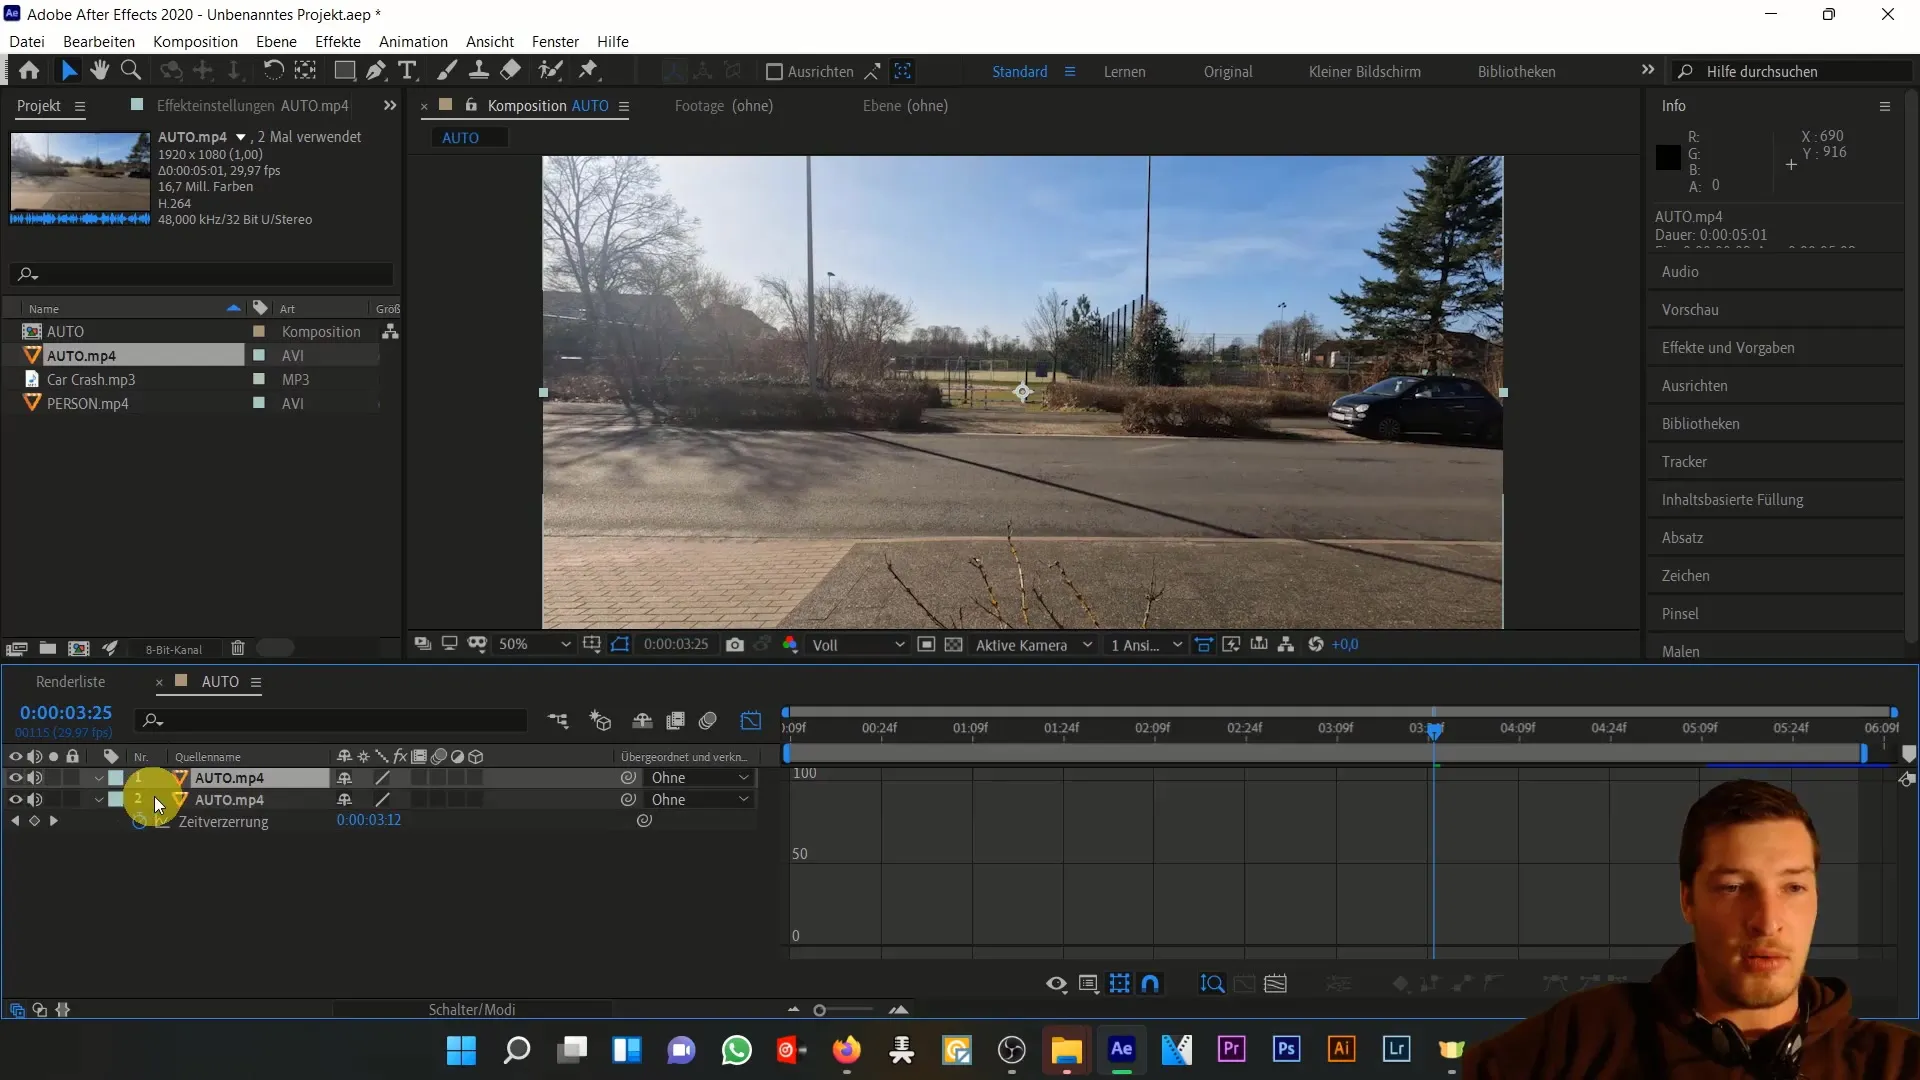The height and width of the screenshot is (1080, 1920).
Task: Click the Fenster menu item
Action: [x=555, y=41]
